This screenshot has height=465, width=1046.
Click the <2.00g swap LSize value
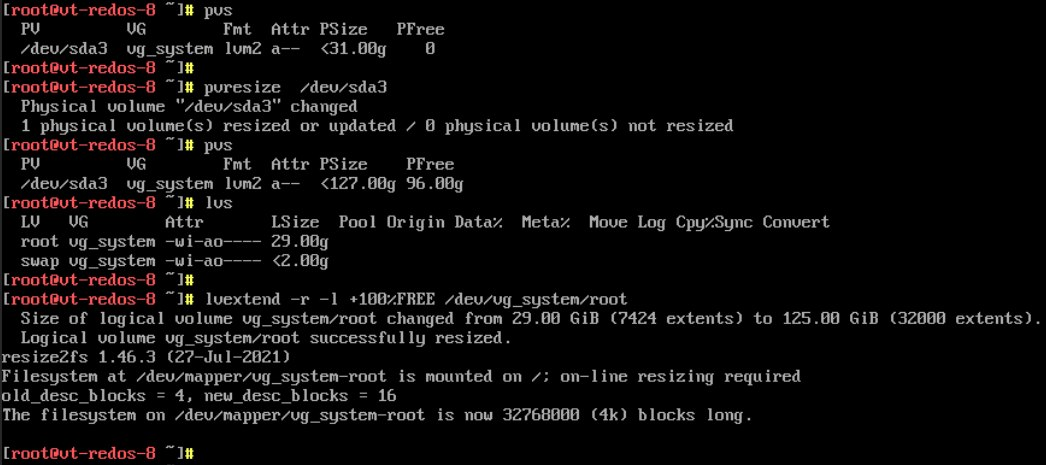[x=301, y=260]
